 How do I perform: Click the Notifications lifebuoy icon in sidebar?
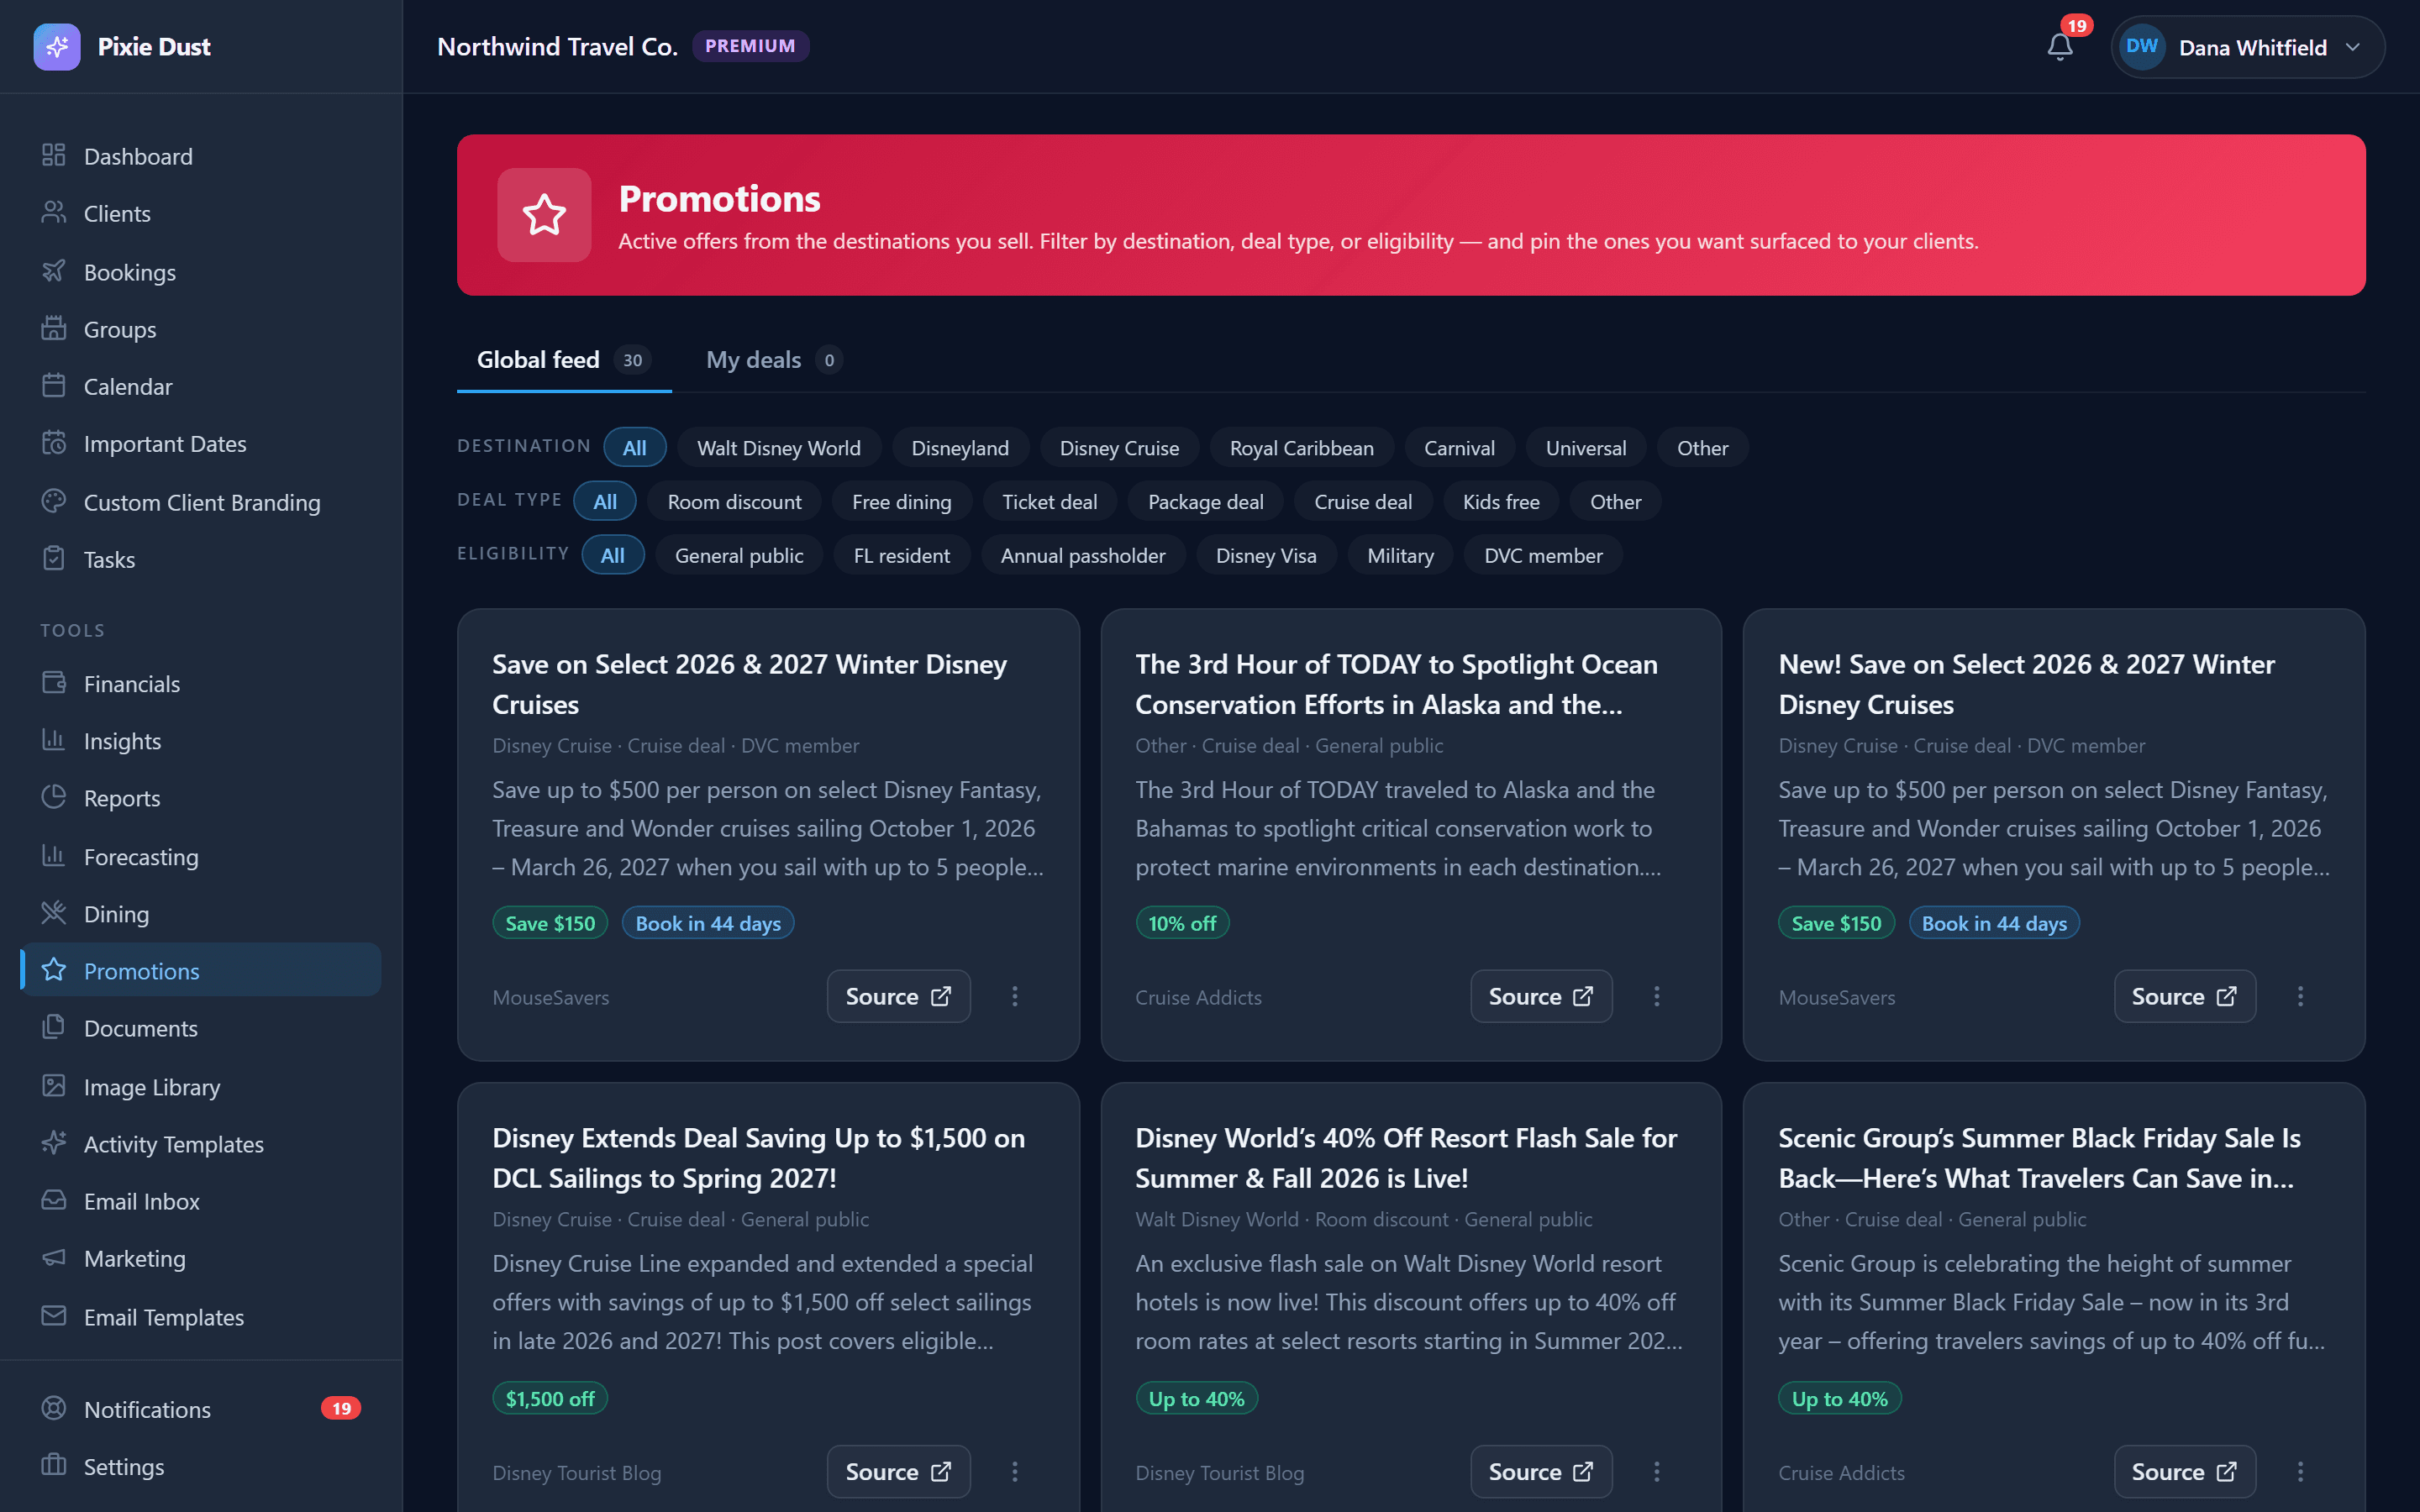(54, 1408)
